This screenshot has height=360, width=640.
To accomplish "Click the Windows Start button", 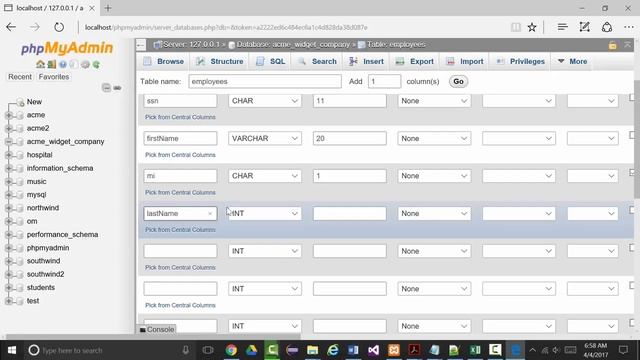I will 12,350.
